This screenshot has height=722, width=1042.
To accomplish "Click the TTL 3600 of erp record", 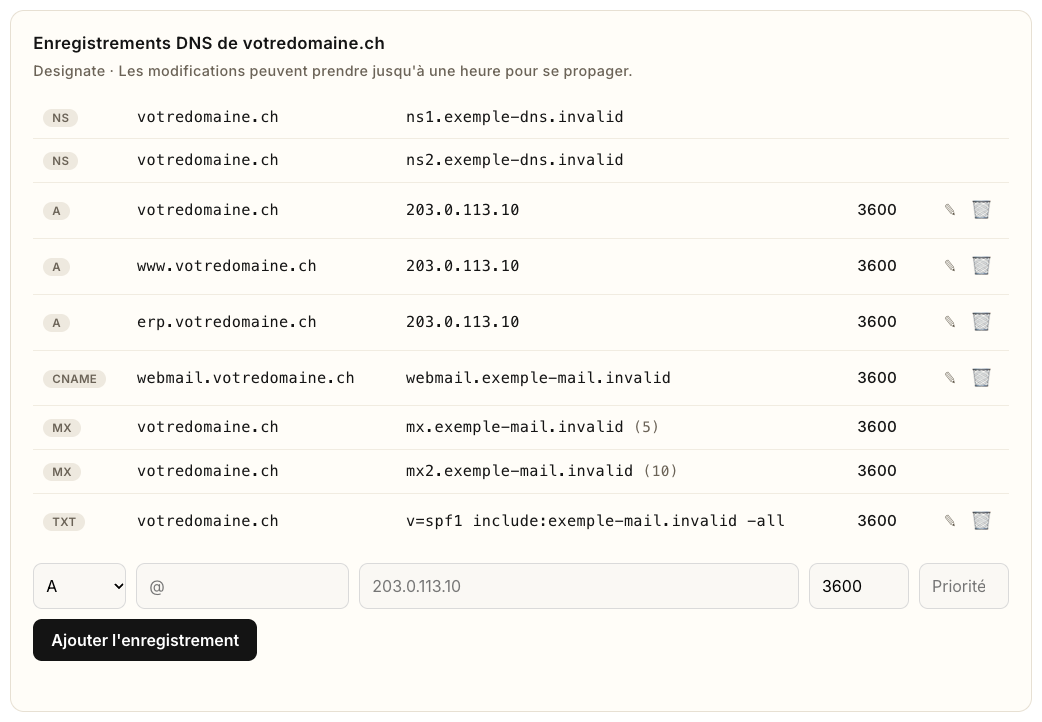I will 877,322.
